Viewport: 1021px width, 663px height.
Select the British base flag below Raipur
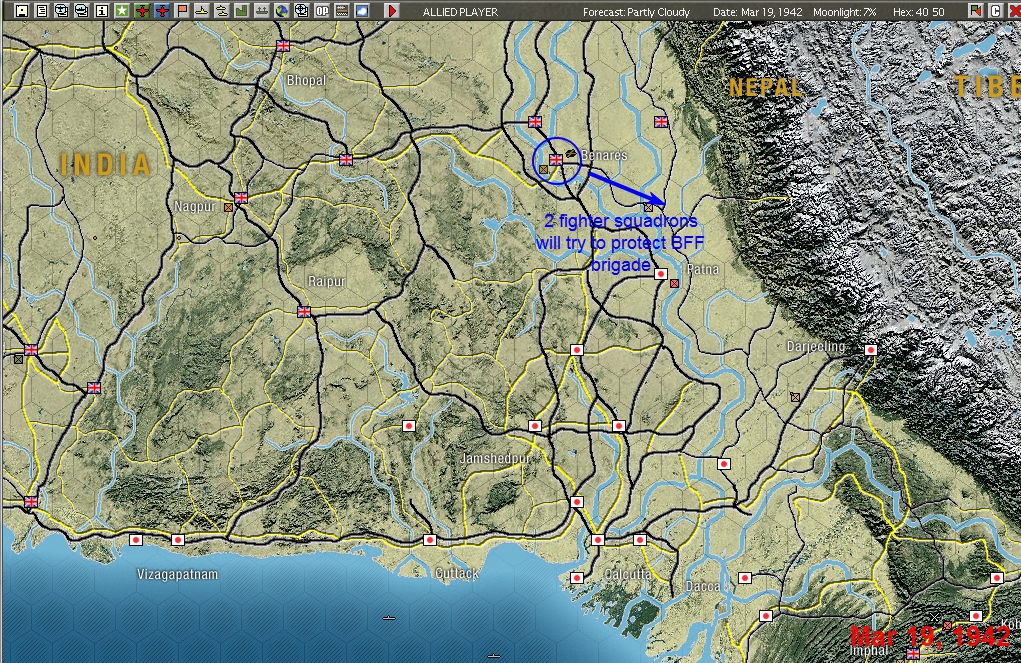click(304, 312)
